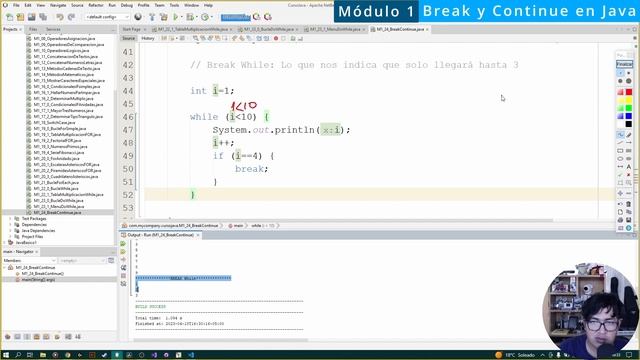The height and width of the screenshot is (360, 640).
Task: Open the Tools menu
Action: point(174,5)
